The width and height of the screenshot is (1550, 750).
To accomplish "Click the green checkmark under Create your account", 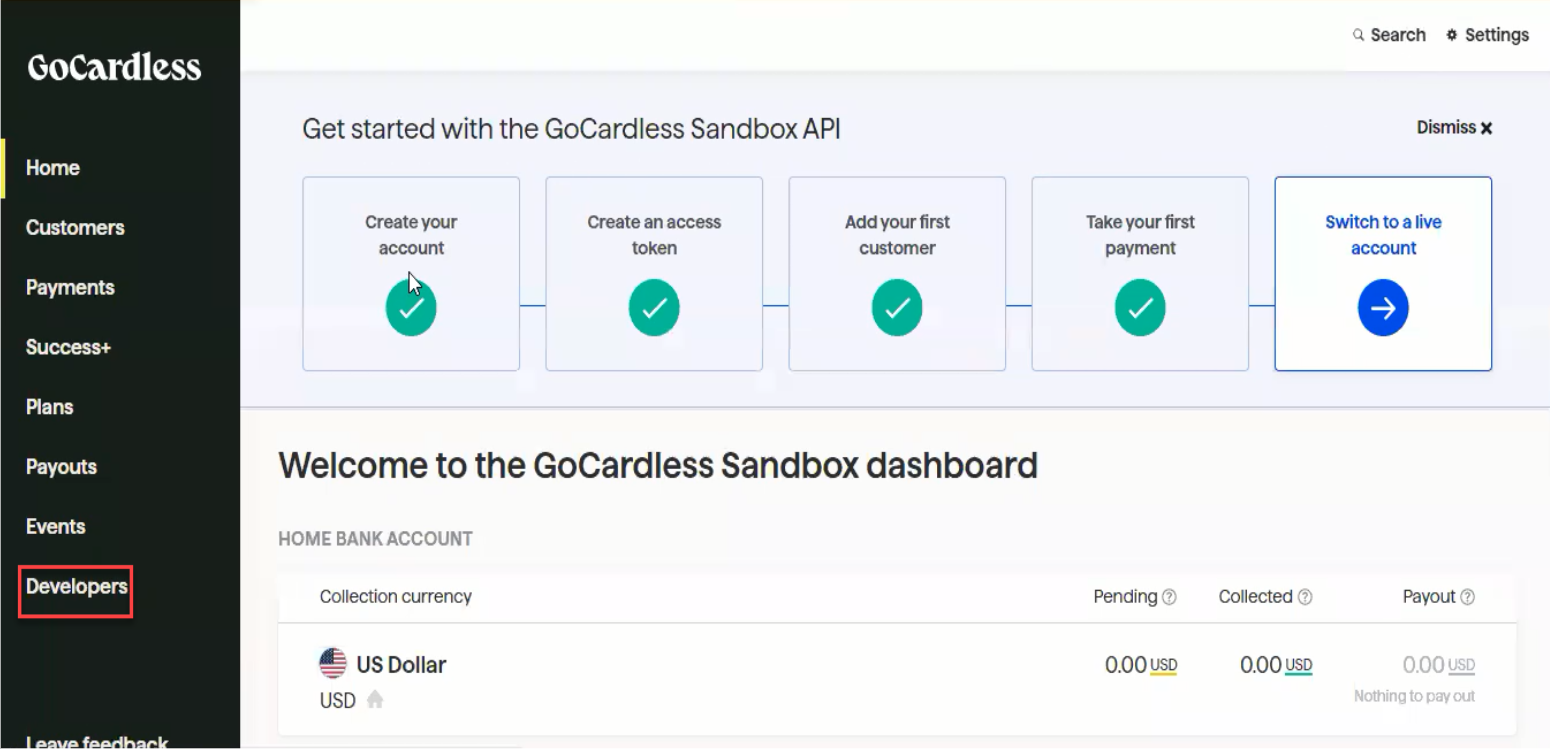I will (x=411, y=309).
